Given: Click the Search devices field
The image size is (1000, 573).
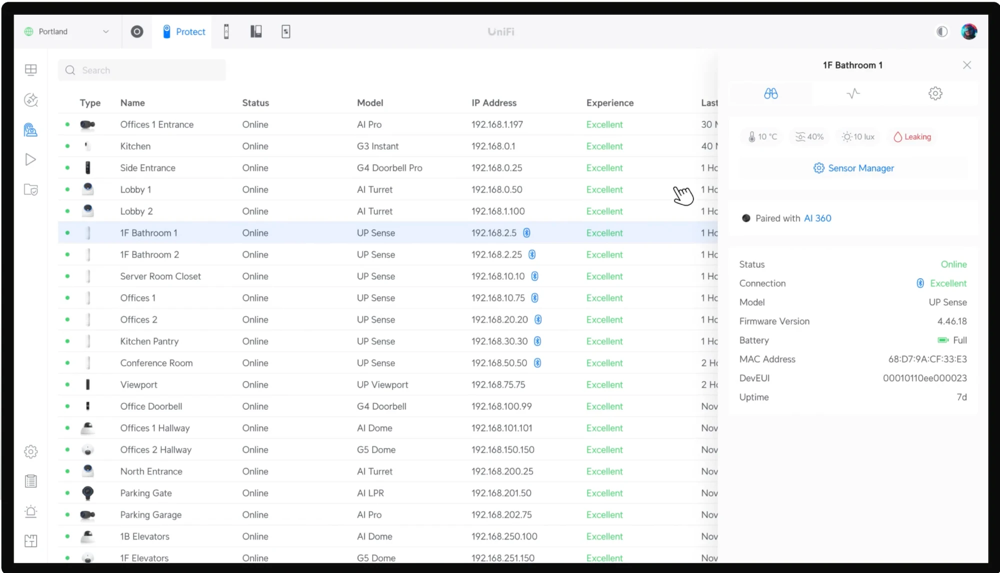Looking at the screenshot, I should pyautogui.click(x=142, y=70).
